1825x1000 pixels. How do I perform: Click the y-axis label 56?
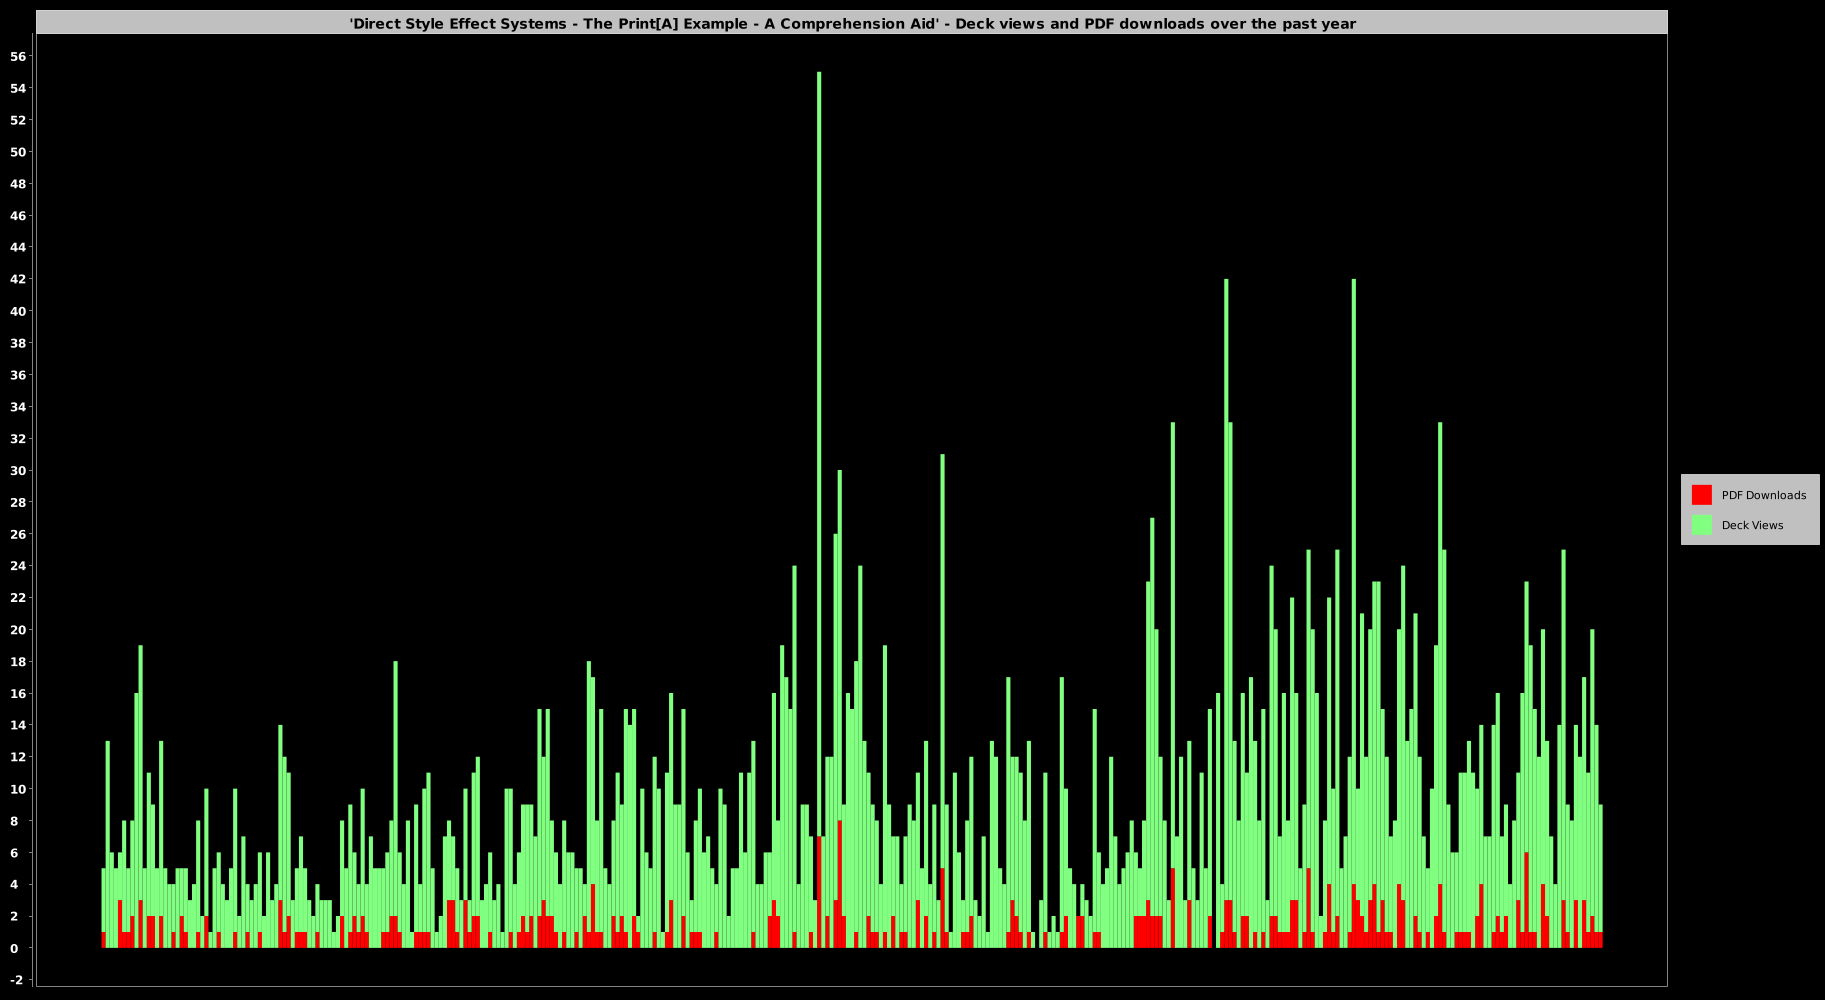[x=18, y=57]
